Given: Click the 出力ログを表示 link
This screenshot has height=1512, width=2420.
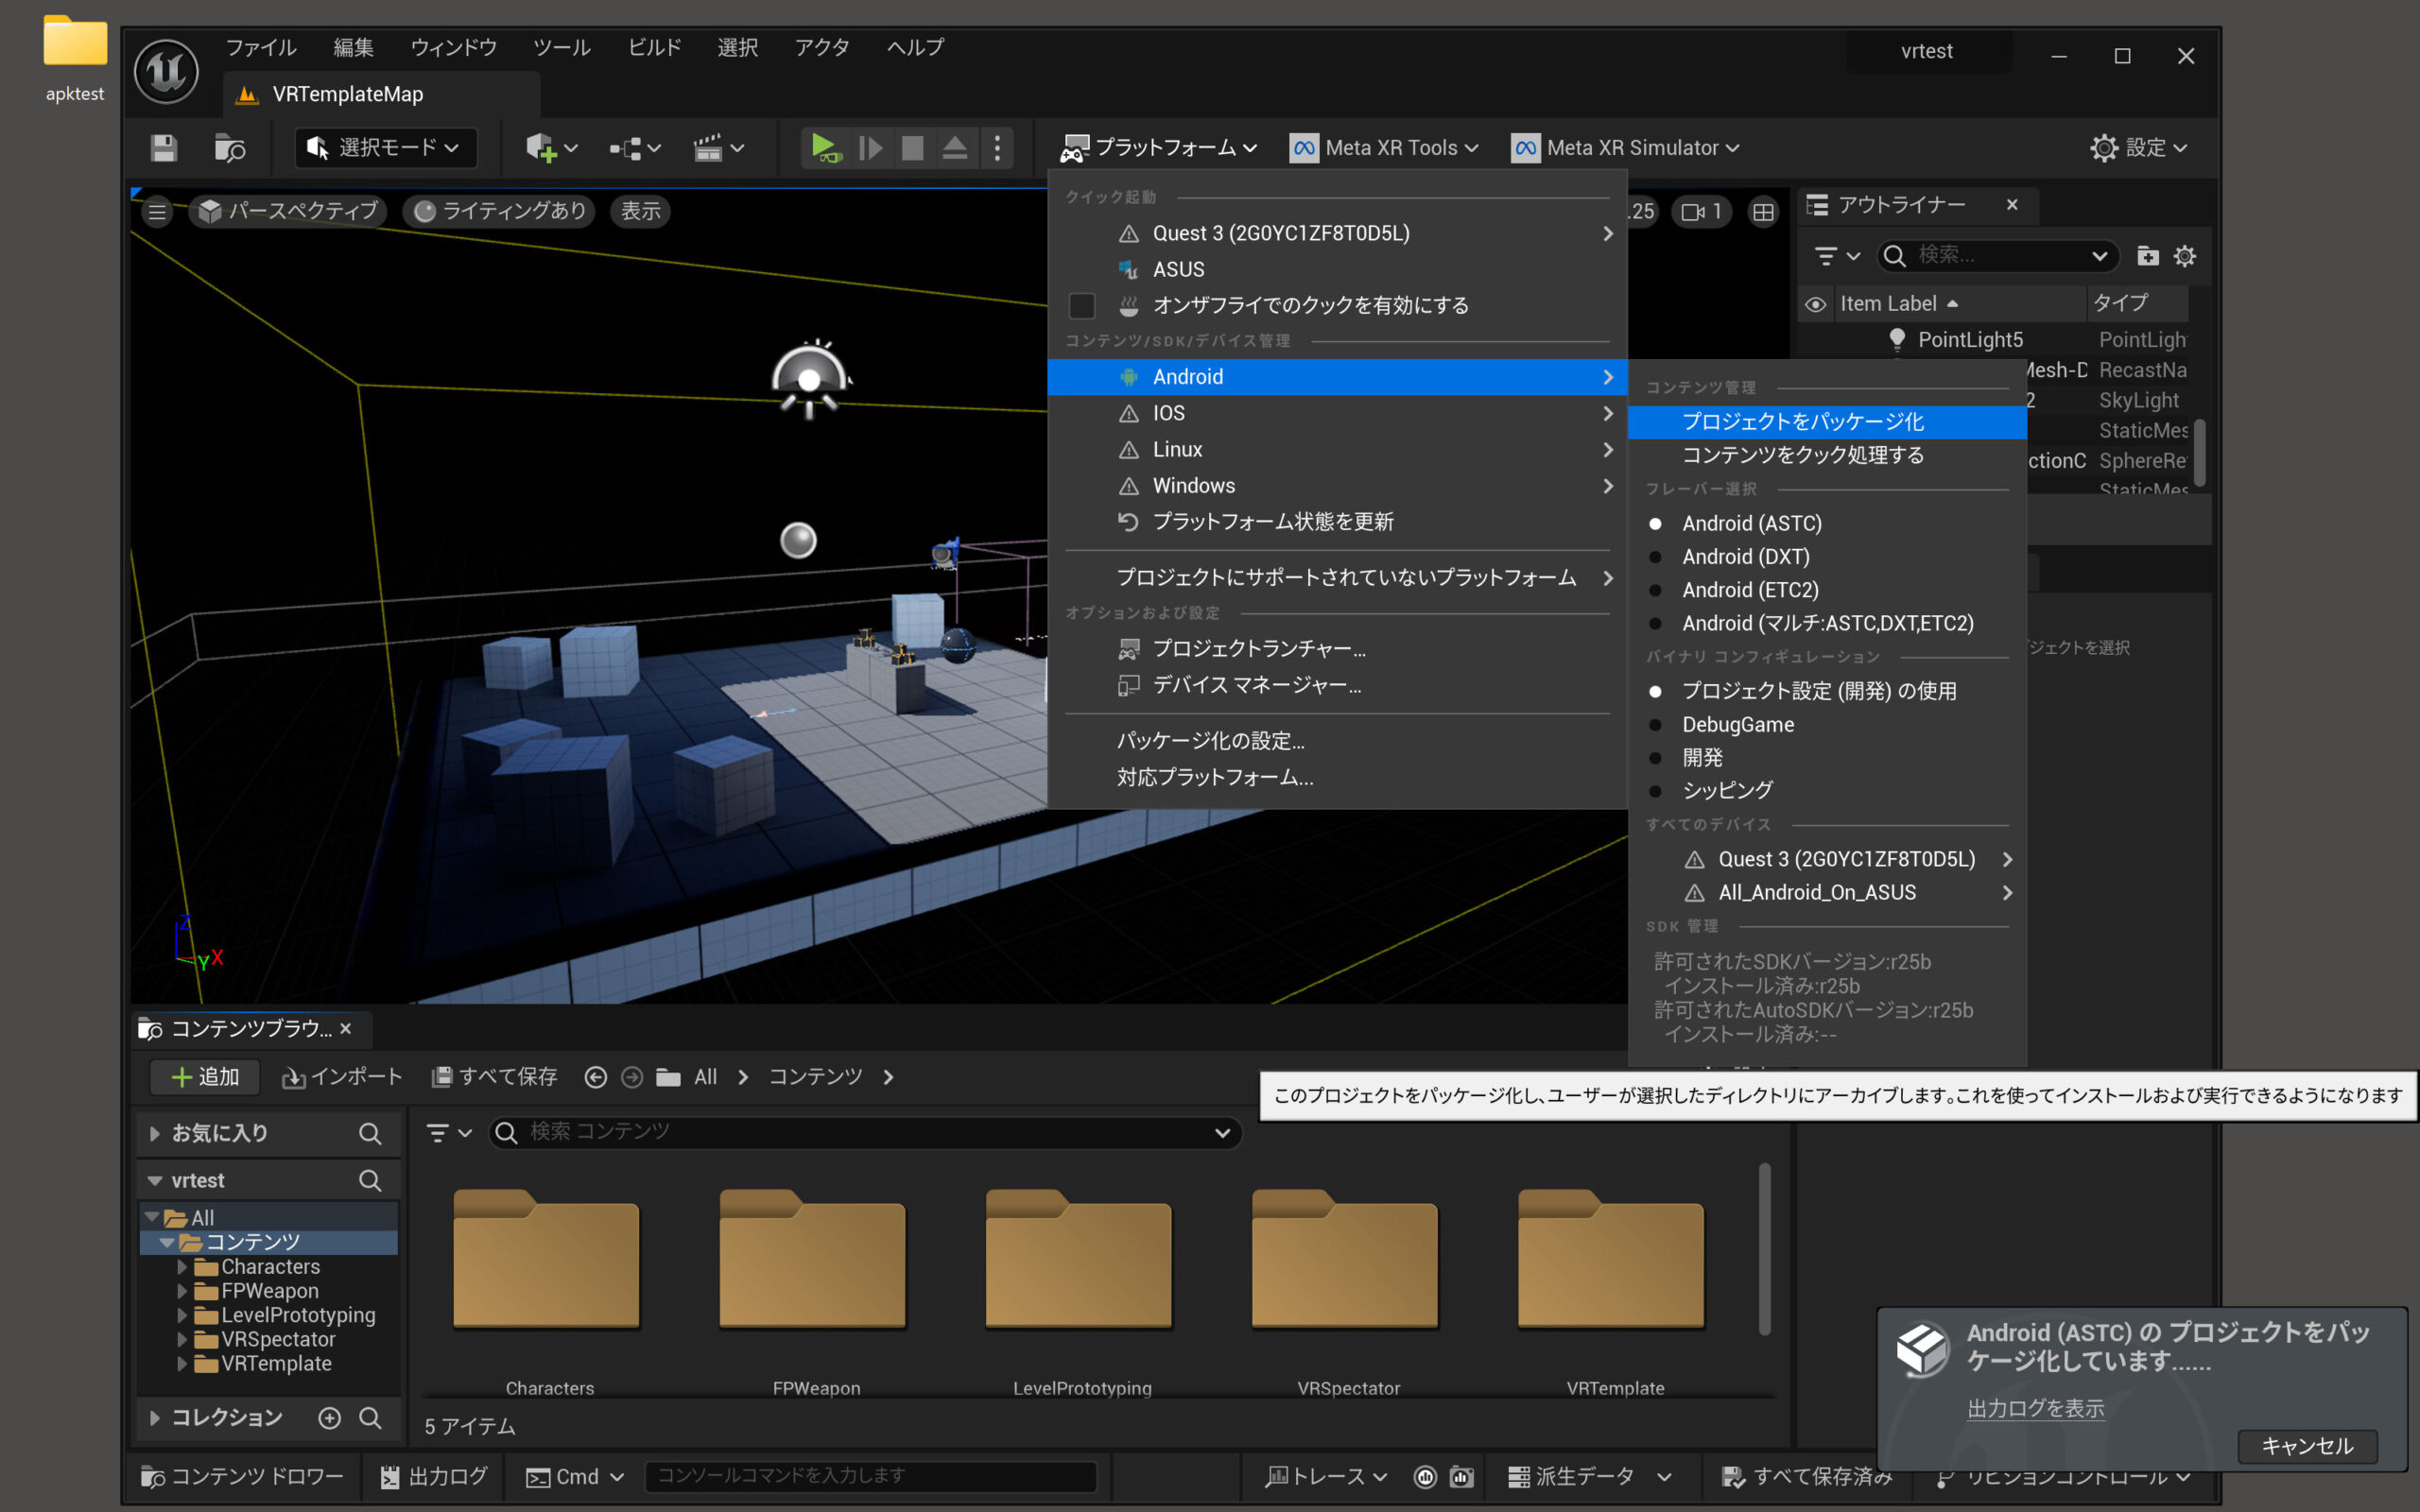Looking at the screenshot, I should coord(2035,1408).
